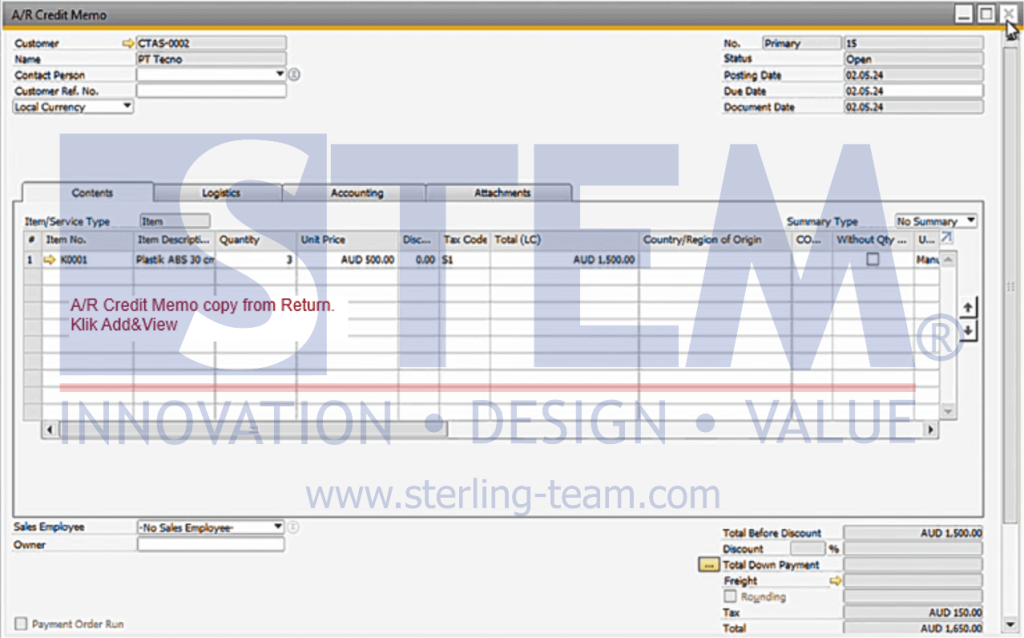Open the Contact Person dropdown
The image size is (1024, 638).
(x=279, y=75)
